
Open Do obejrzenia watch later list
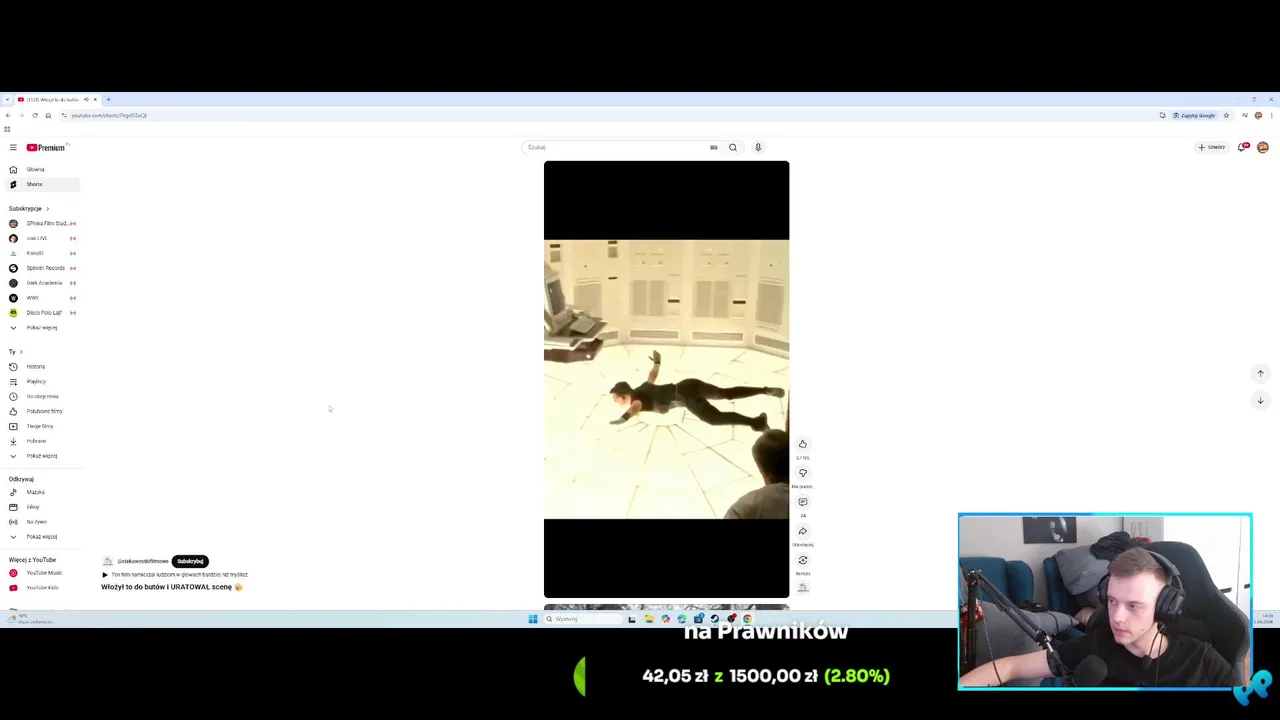click(x=40, y=396)
